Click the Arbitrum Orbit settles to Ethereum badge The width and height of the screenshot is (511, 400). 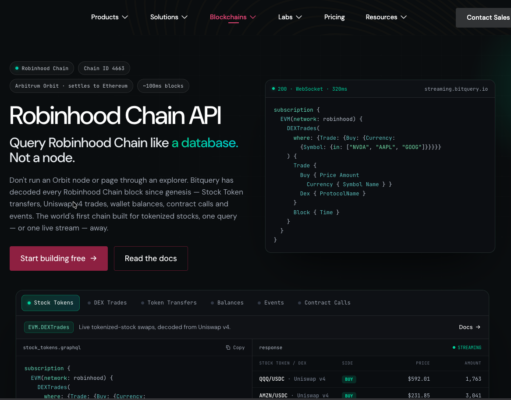pos(71,86)
